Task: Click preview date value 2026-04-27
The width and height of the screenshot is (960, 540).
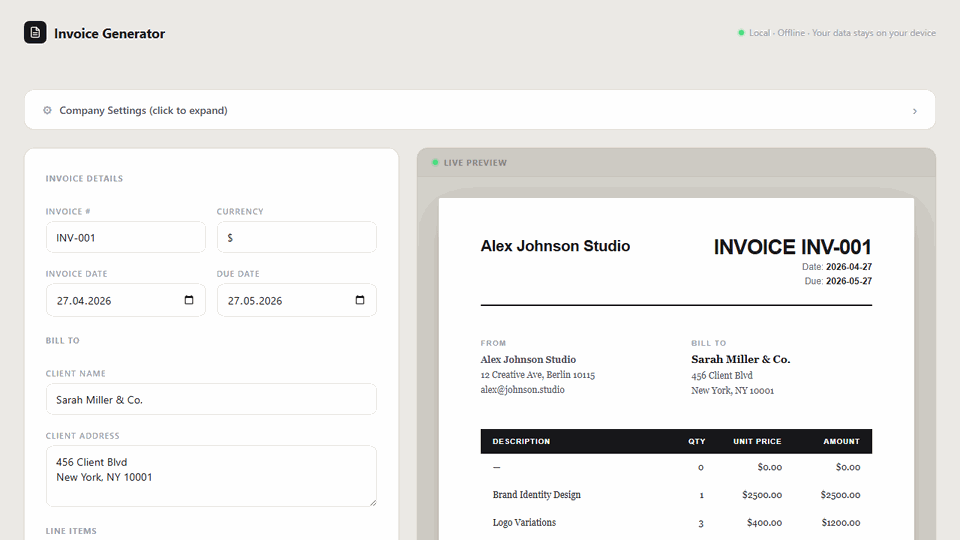Action: [x=849, y=267]
